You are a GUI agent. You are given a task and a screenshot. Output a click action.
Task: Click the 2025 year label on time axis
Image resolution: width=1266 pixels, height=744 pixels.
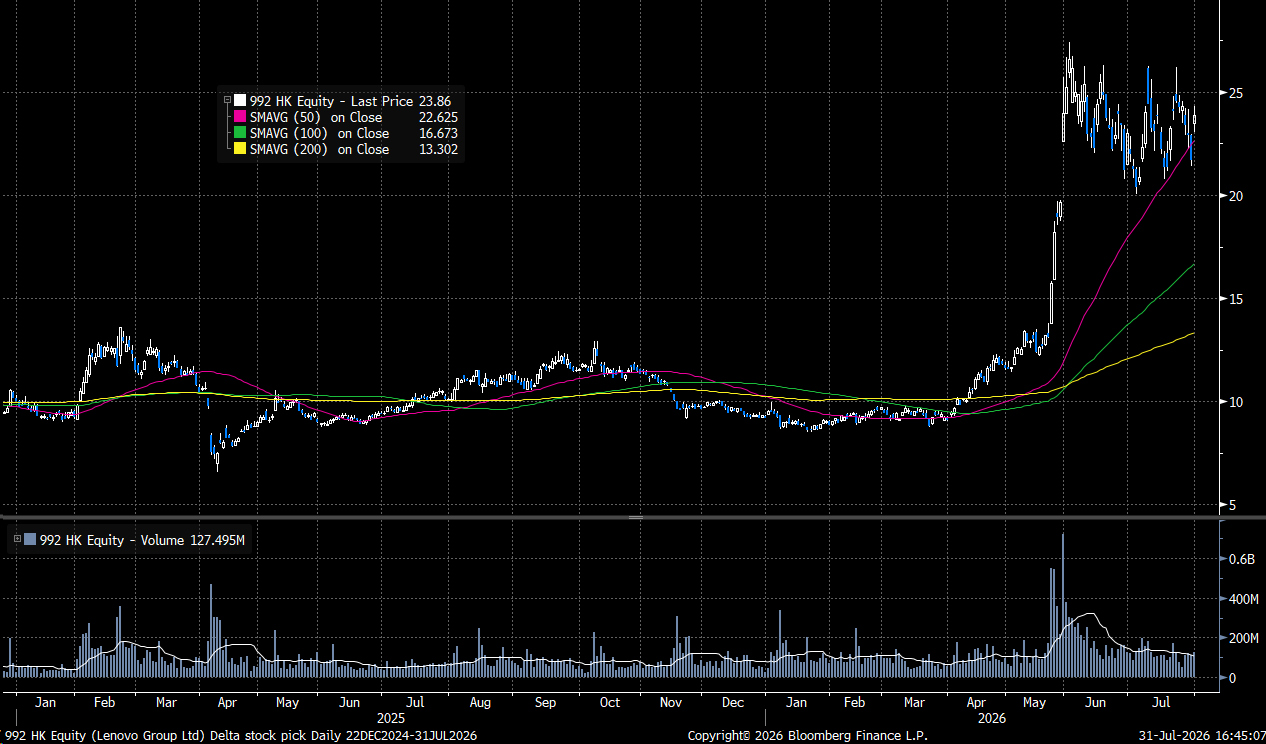point(392,718)
